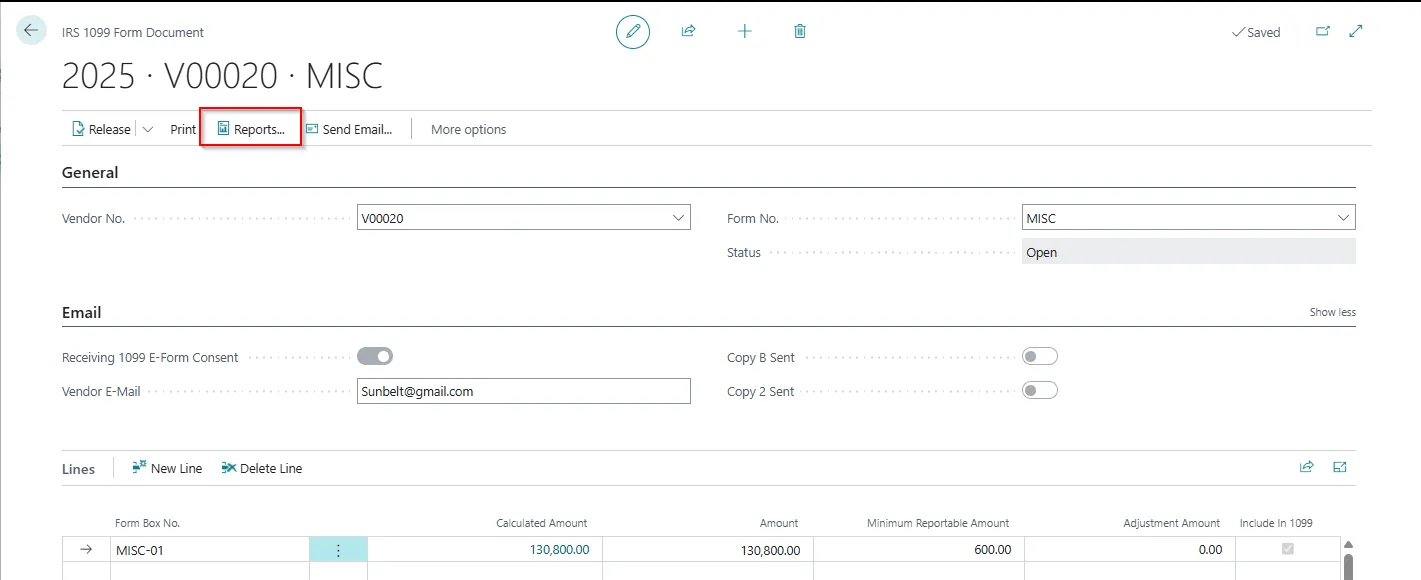This screenshot has height=580, width=1421.
Task: Toggle Receiving 1099 E-Form Consent switch
Action: point(375,356)
